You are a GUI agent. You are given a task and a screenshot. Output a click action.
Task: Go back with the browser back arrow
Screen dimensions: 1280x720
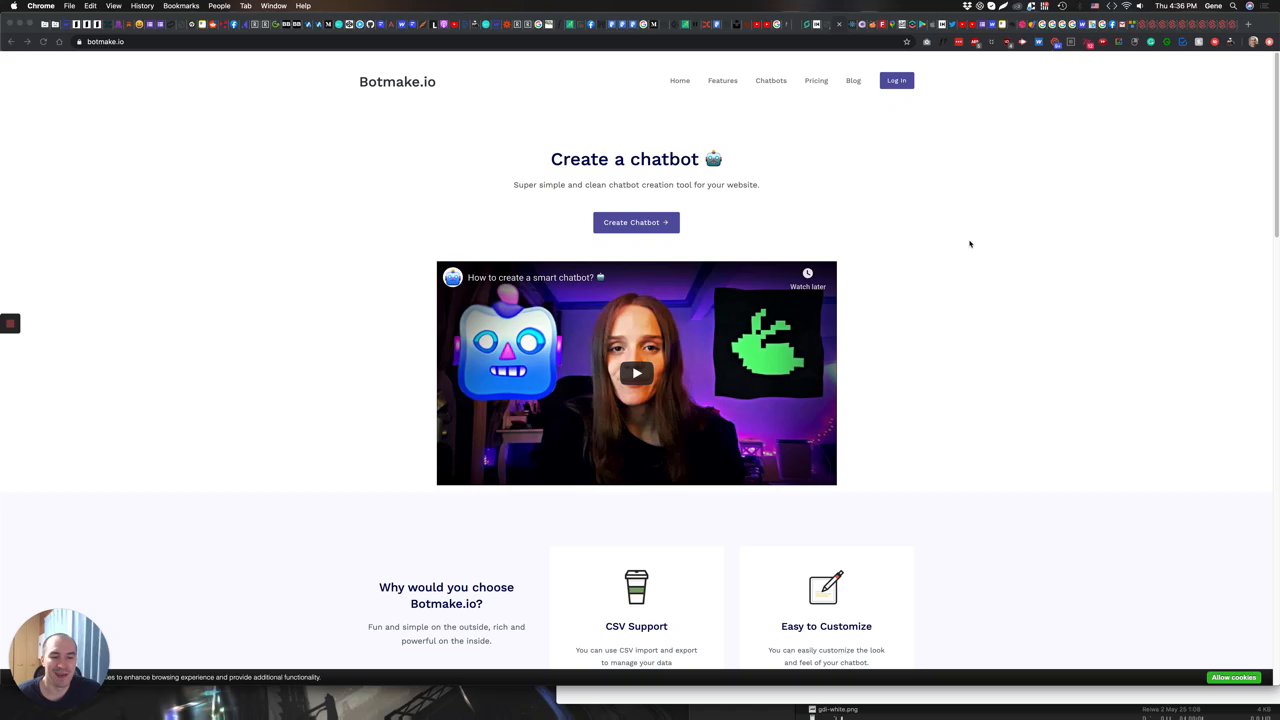(11, 41)
